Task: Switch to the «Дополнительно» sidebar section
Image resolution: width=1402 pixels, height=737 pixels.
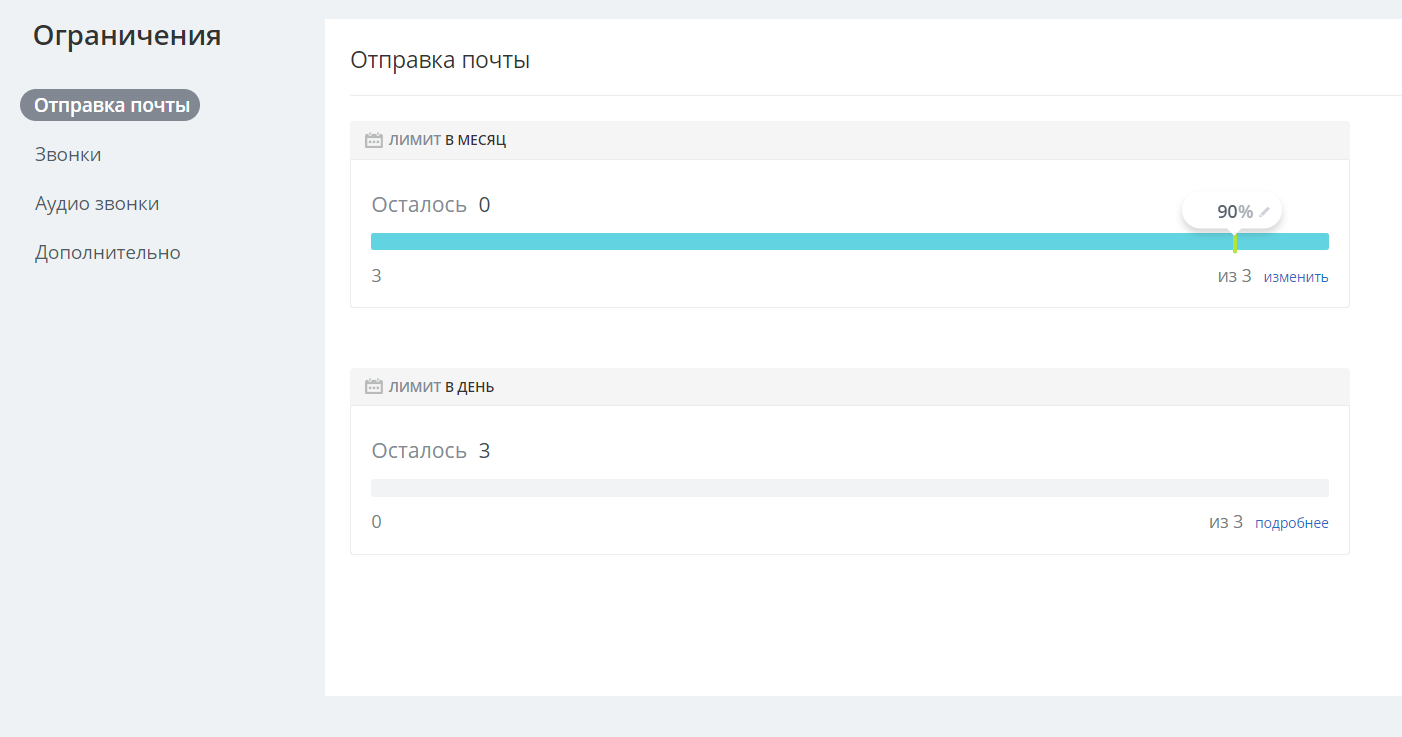Action: pos(108,253)
